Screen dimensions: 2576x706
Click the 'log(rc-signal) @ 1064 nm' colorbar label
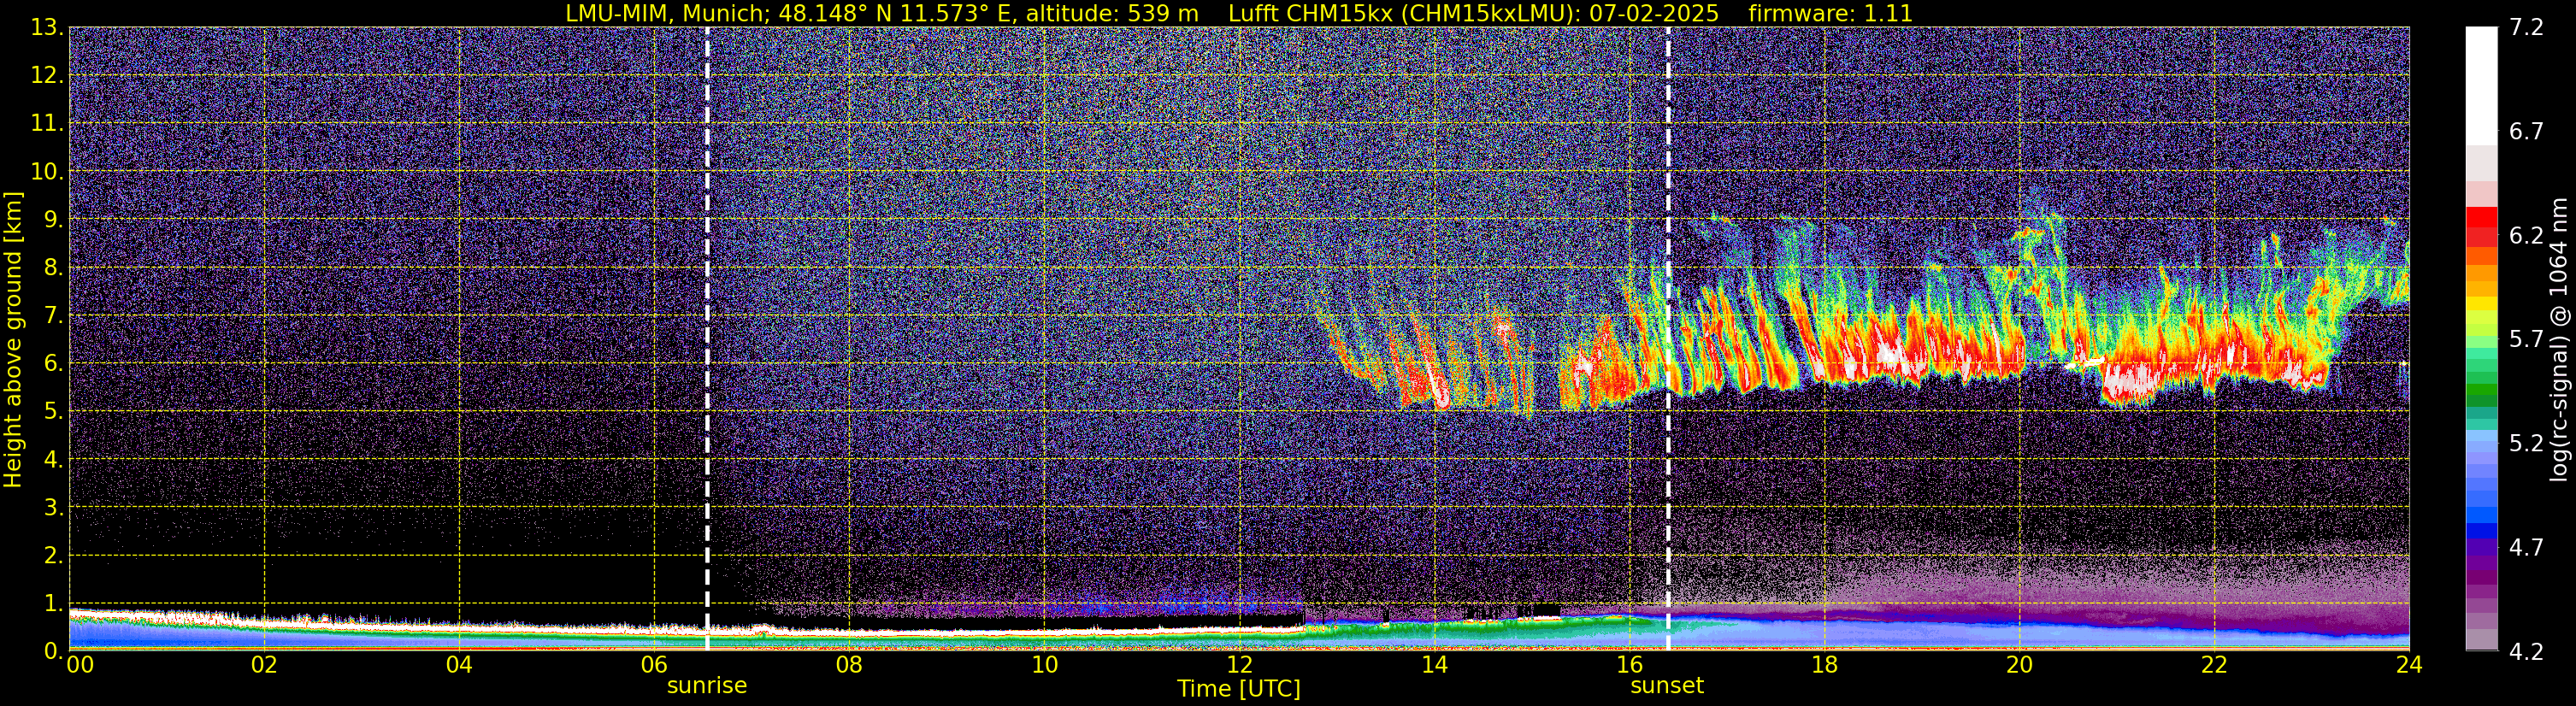tap(2559, 339)
